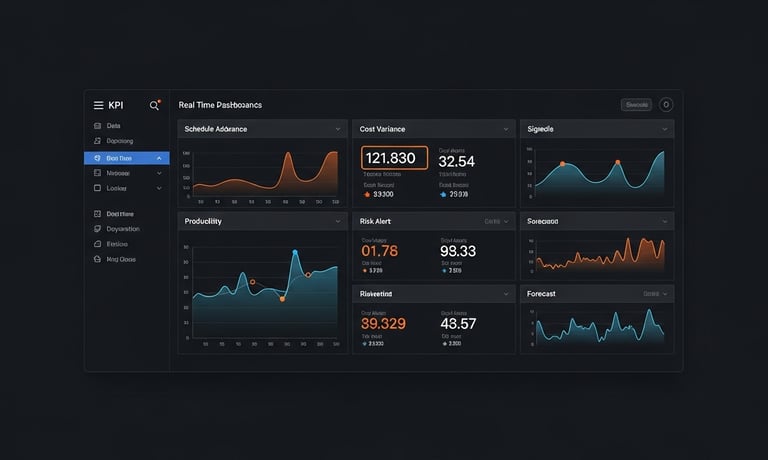Click the last sidebar item icon

tap(97, 259)
